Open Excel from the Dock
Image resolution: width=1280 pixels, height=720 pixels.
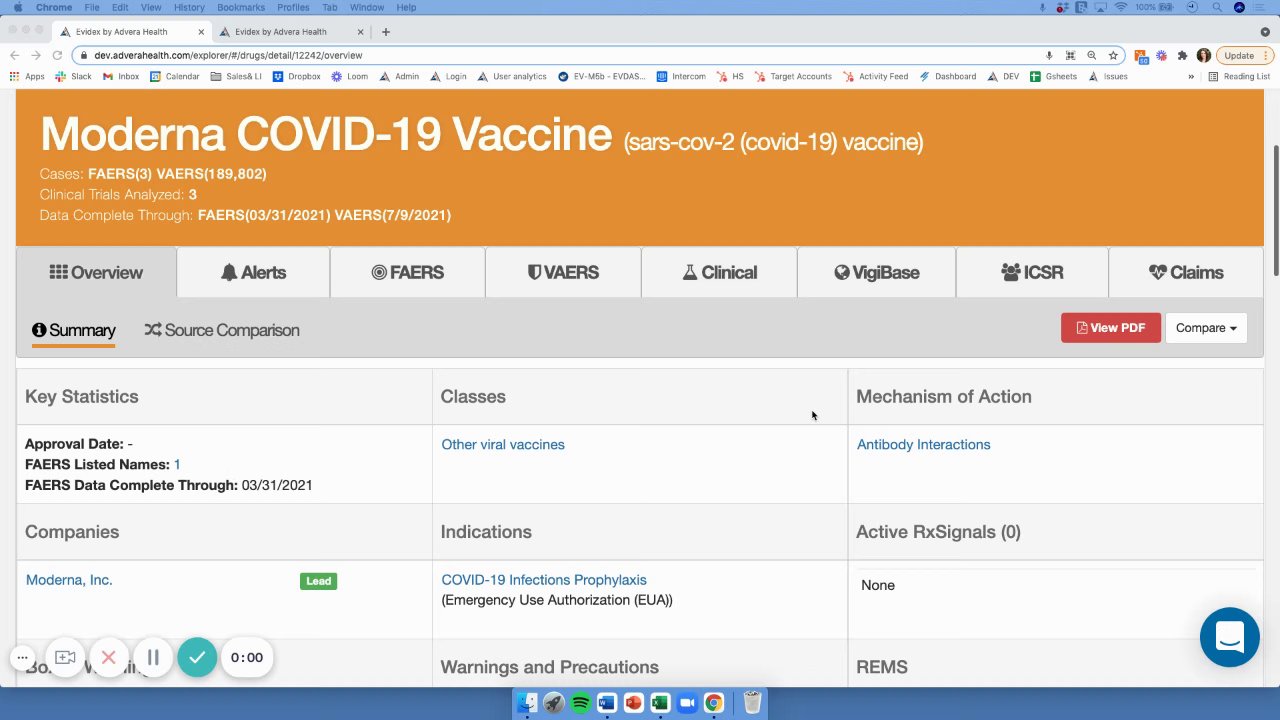point(659,703)
